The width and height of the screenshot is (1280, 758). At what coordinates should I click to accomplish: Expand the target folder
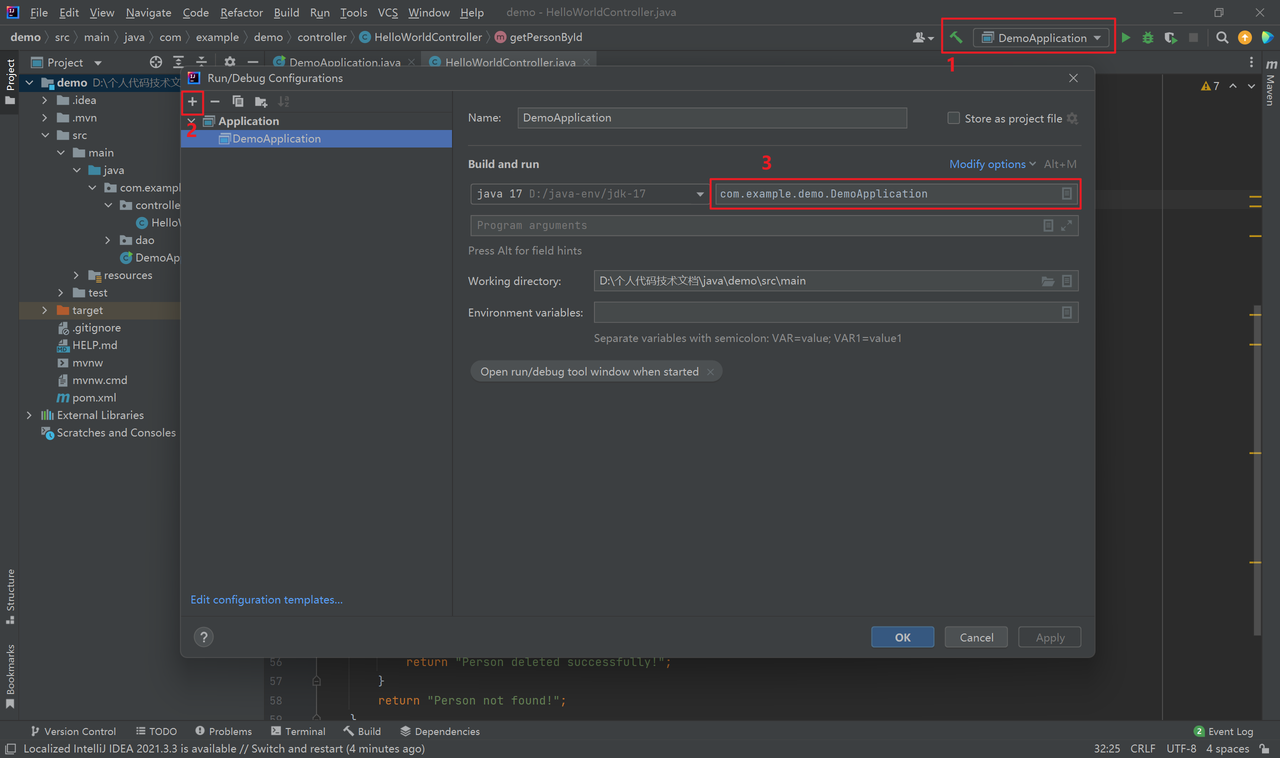[x=45, y=311]
